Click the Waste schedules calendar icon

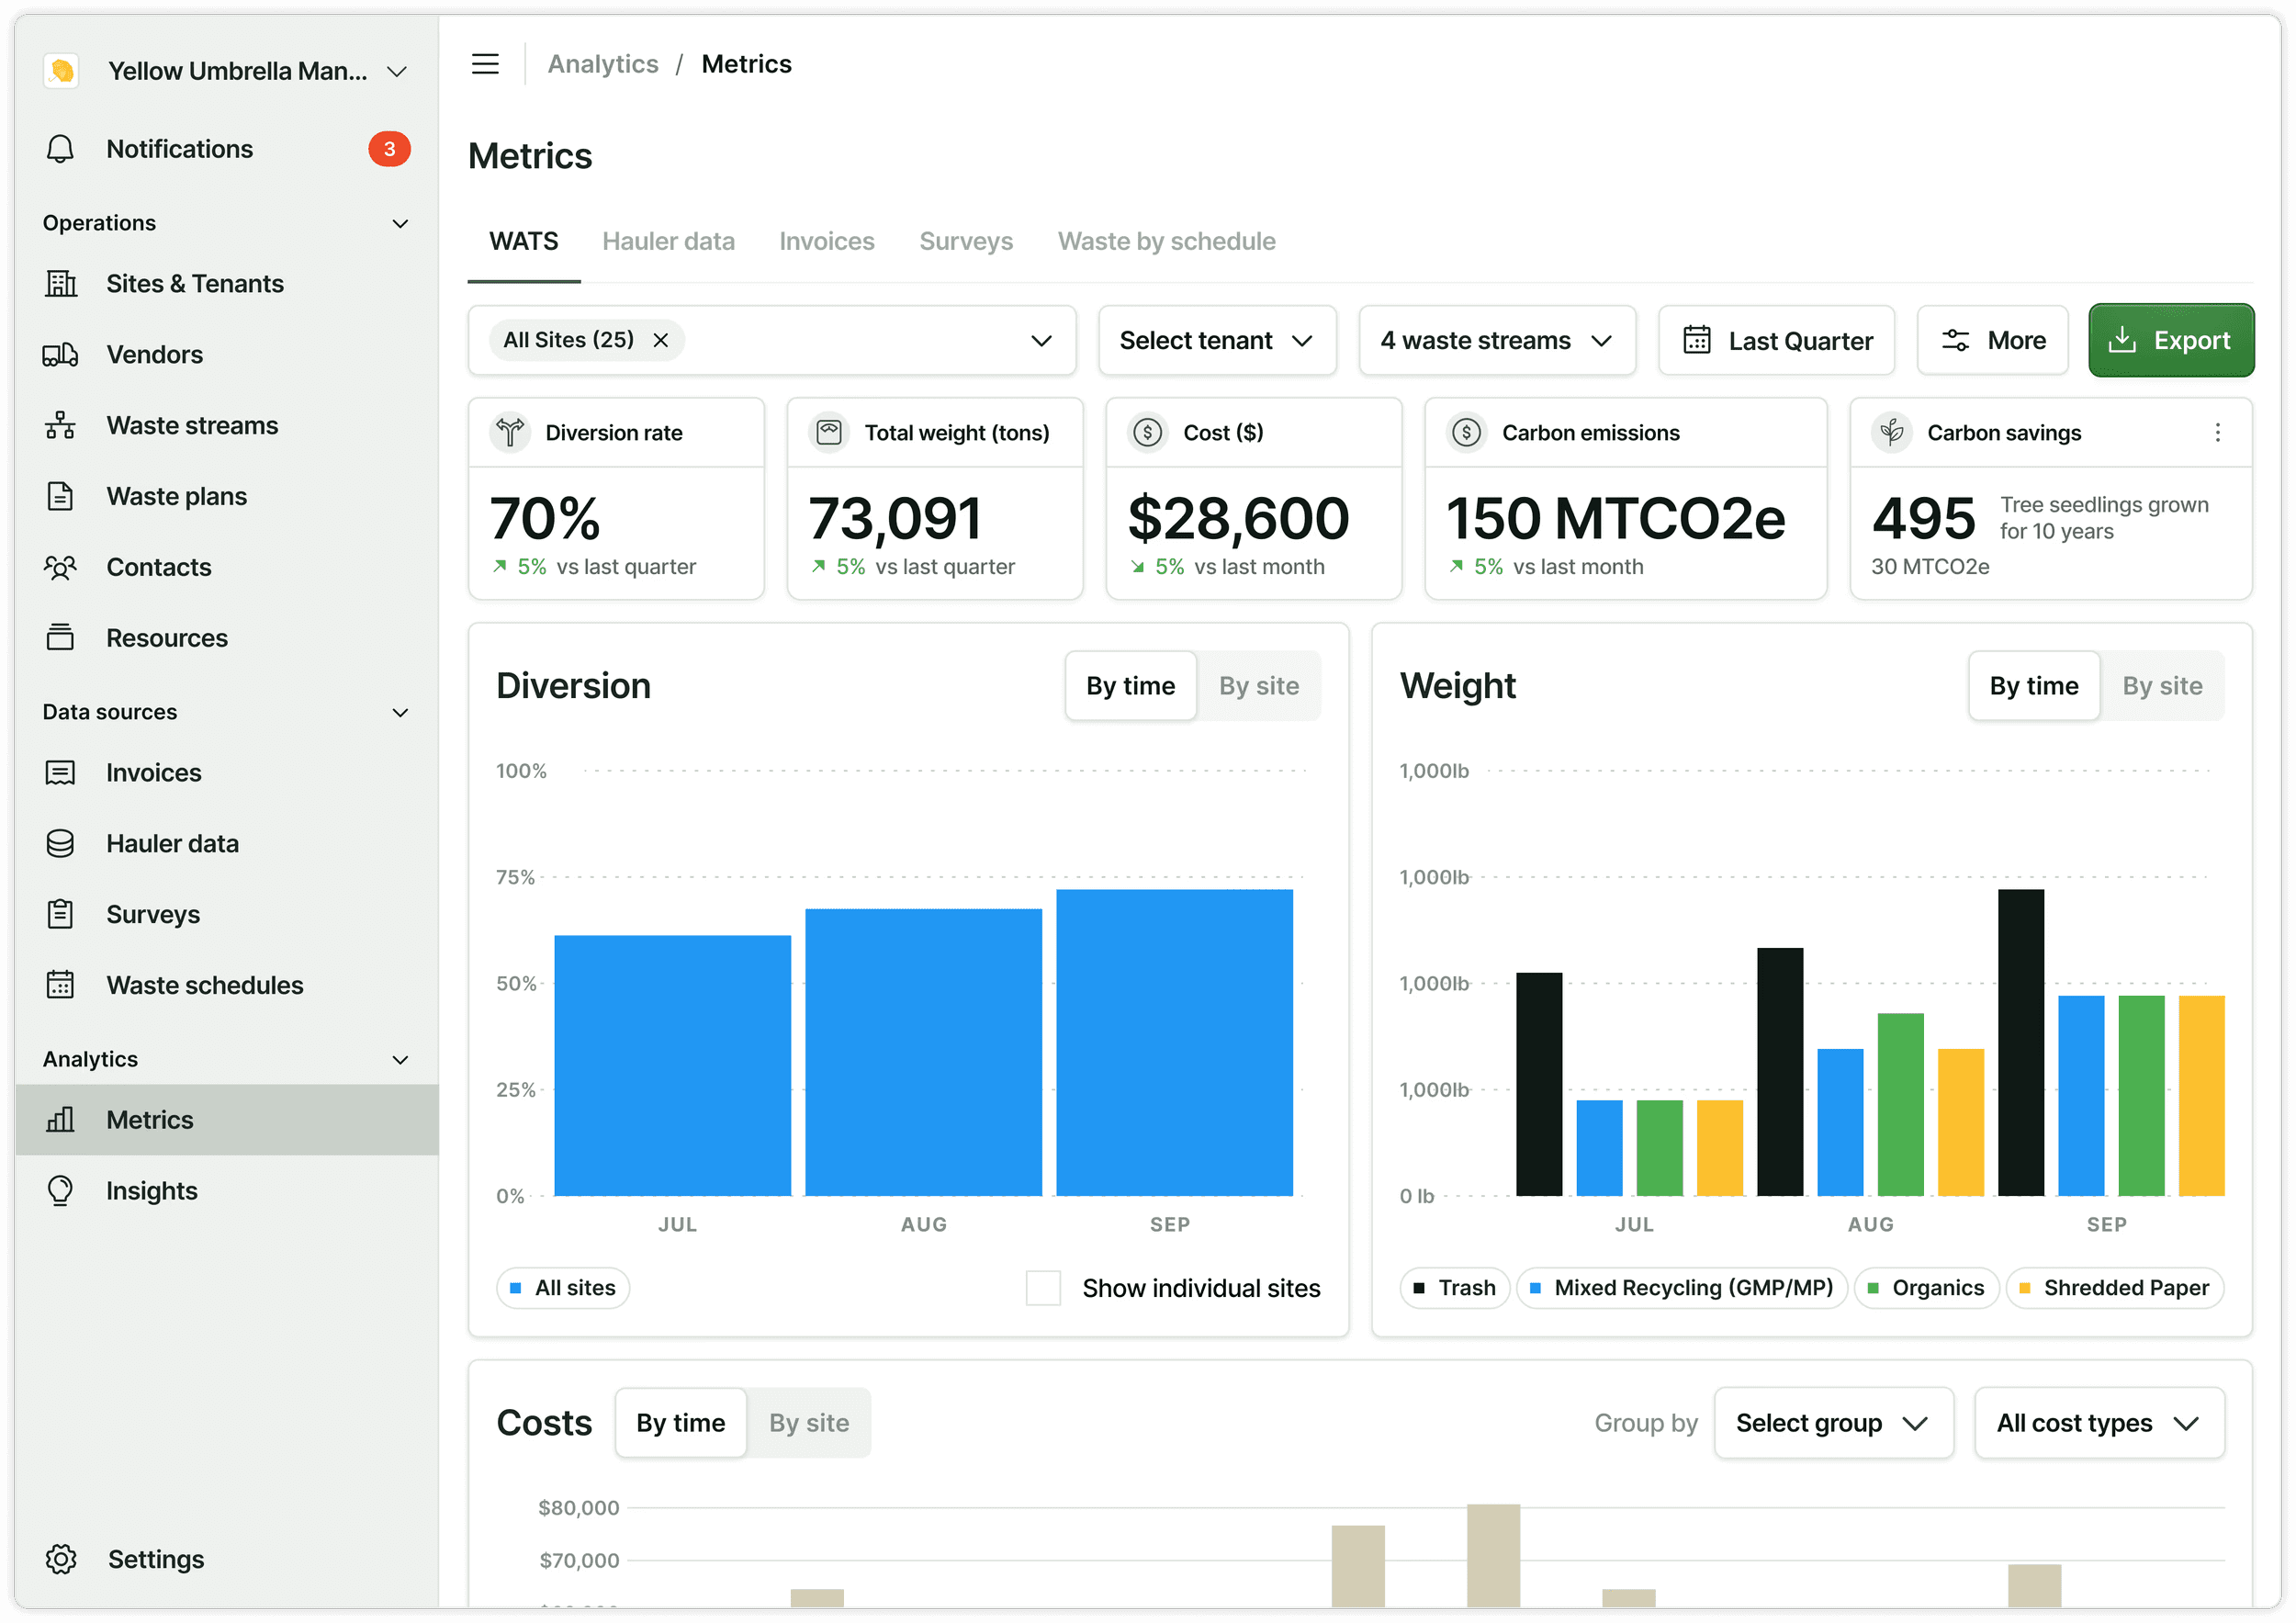pos(60,985)
